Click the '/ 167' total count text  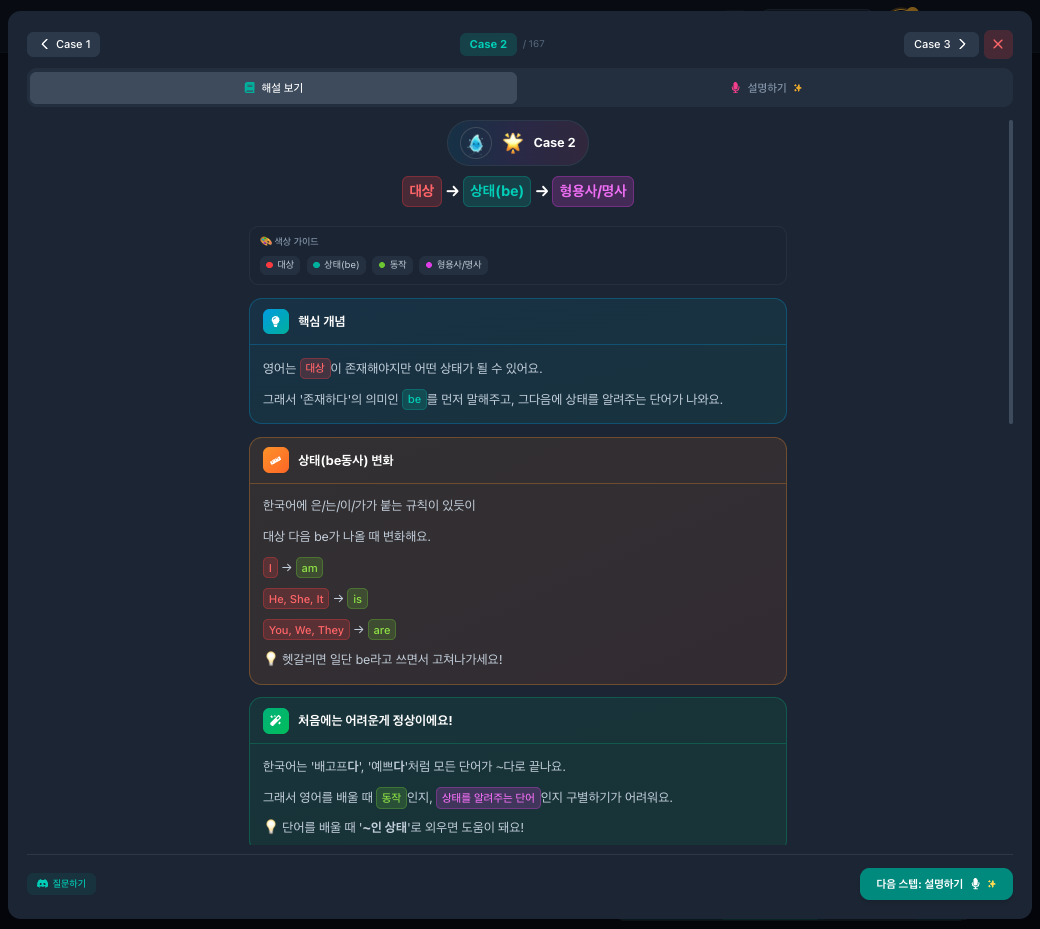click(x=534, y=44)
